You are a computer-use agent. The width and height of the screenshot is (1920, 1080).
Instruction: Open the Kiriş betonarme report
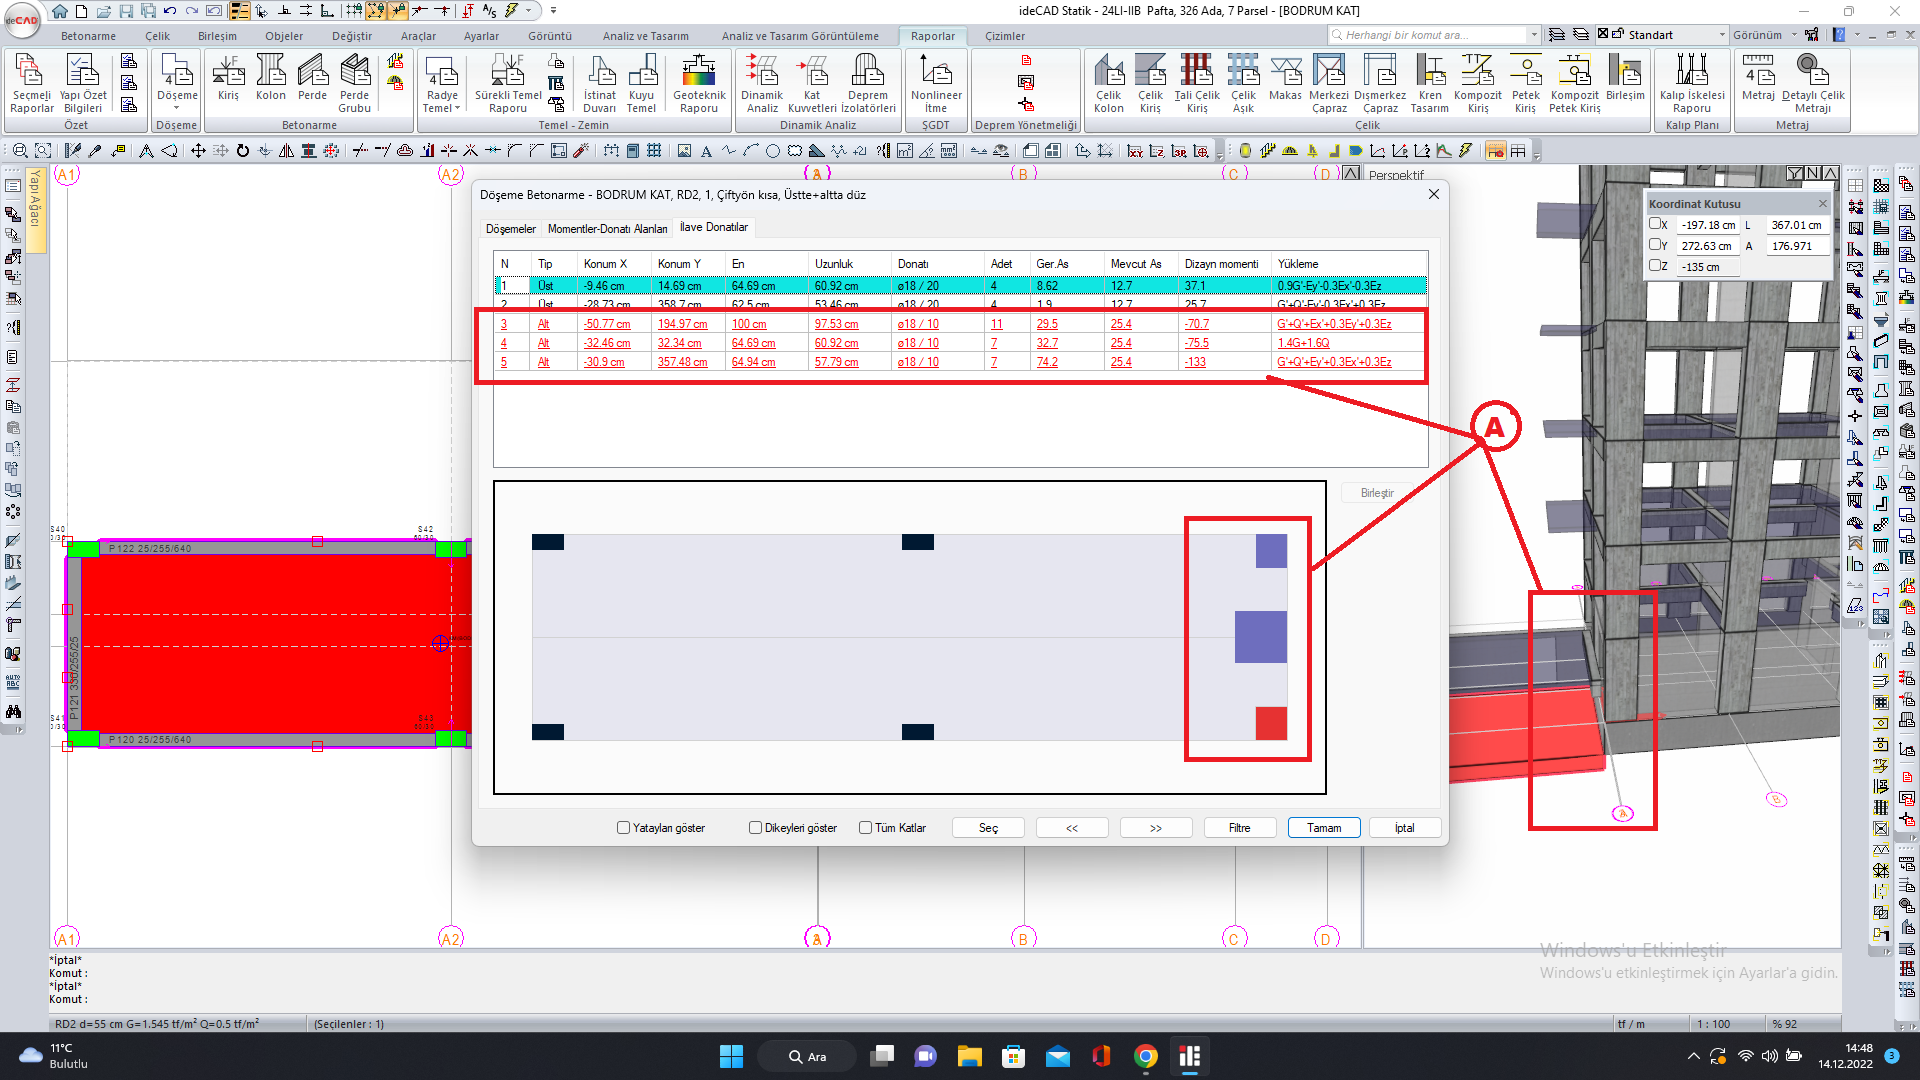228,78
